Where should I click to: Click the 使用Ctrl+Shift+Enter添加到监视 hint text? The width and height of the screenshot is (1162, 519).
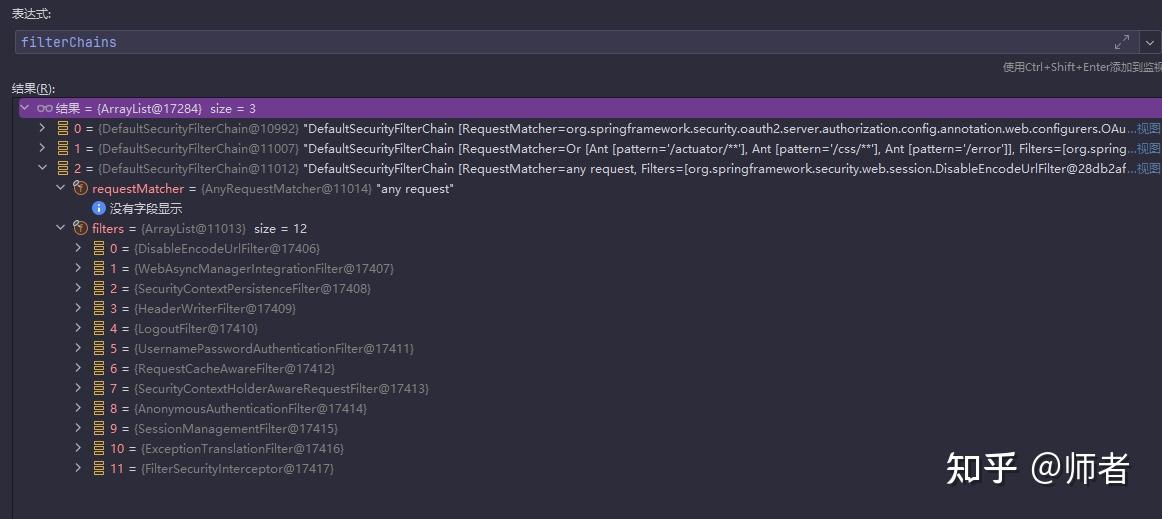click(x=1082, y=67)
